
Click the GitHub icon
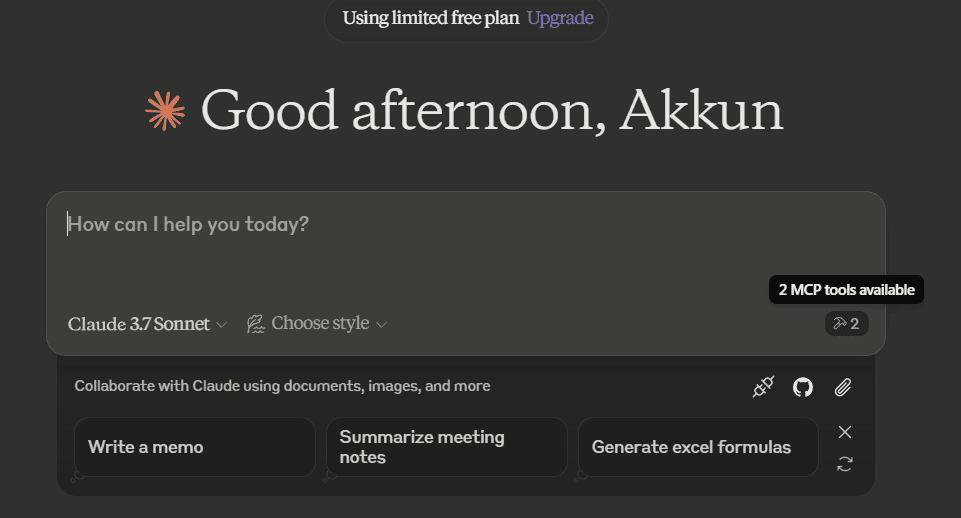(x=803, y=387)
